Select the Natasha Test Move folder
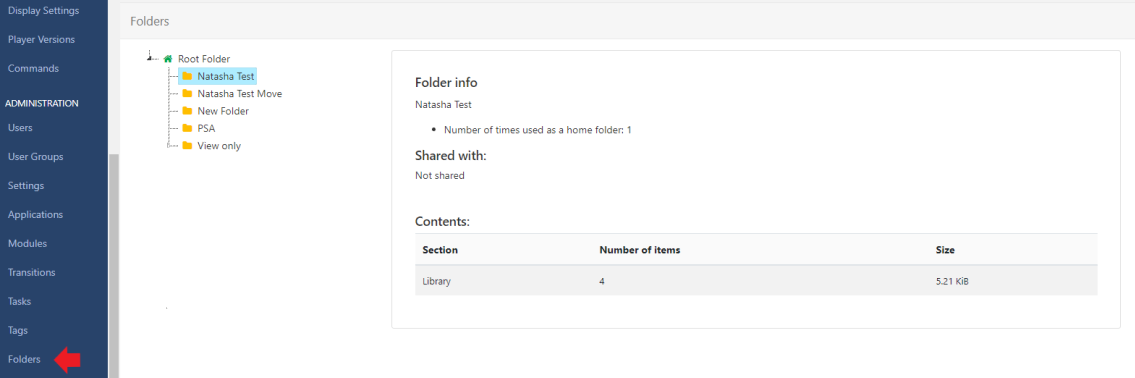The image size is (1135, 378). (240, 93)
